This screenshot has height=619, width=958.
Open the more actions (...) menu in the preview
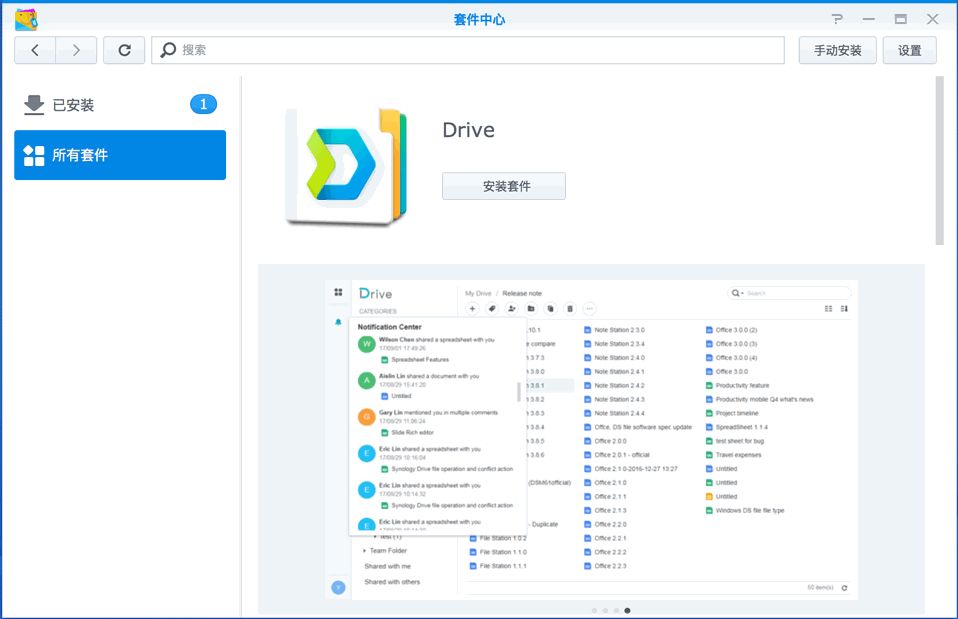(x=588, y=308)
